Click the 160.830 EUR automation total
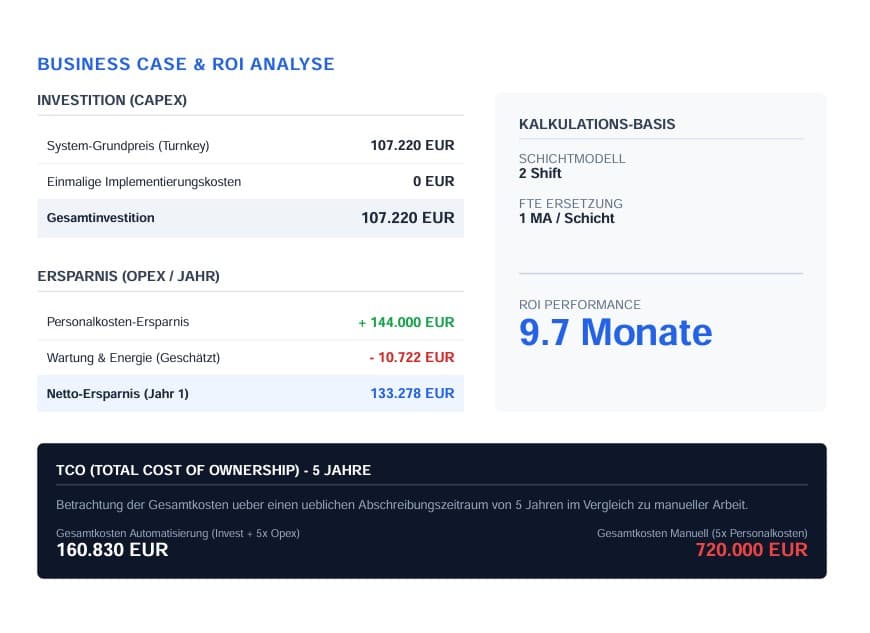 click(x=112, y=550)
